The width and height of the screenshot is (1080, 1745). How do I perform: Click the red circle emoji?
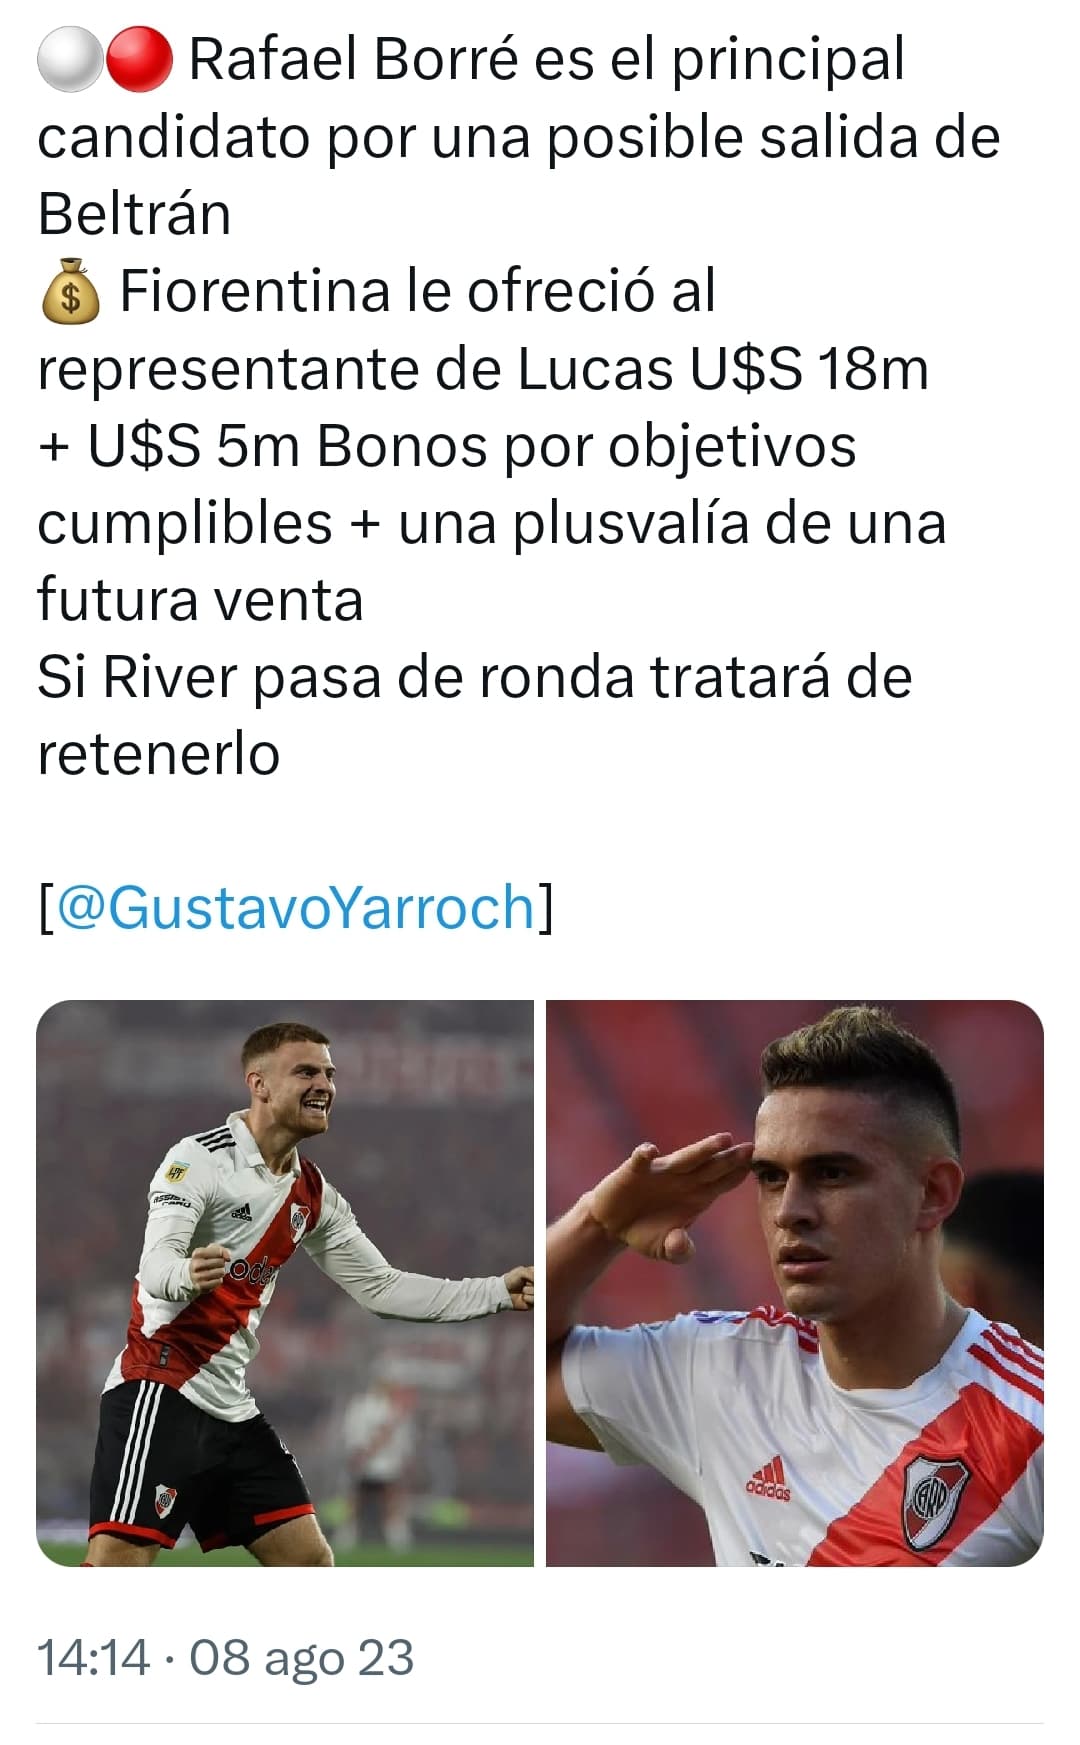point(139,61)
